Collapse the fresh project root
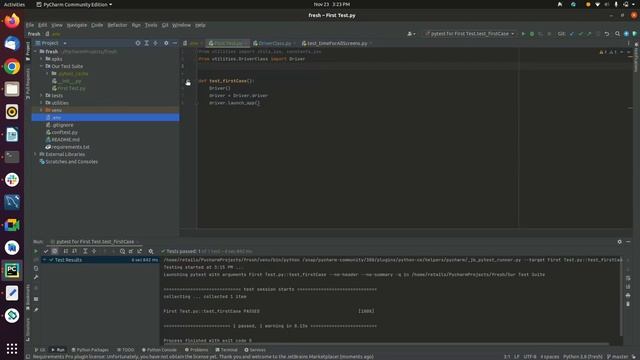Screen dimensions: 640x360 [36, 51]
